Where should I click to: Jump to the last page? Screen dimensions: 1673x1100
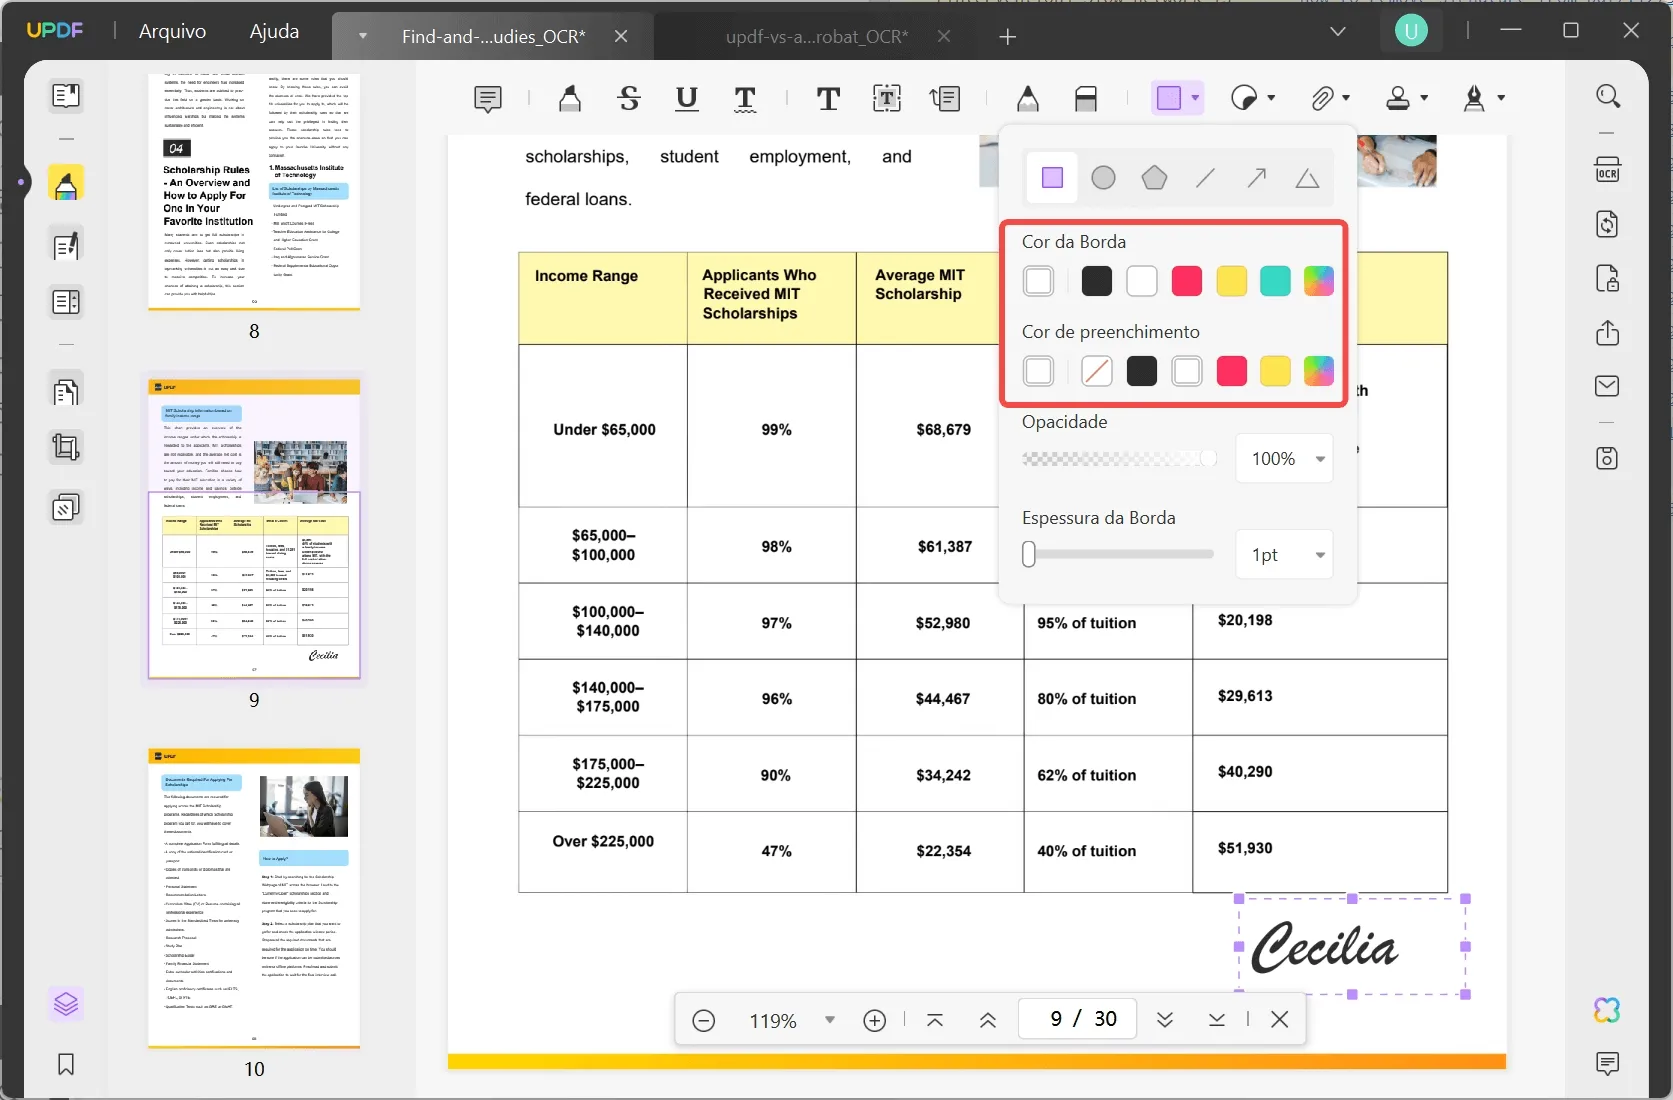tap(1217, 1020)
